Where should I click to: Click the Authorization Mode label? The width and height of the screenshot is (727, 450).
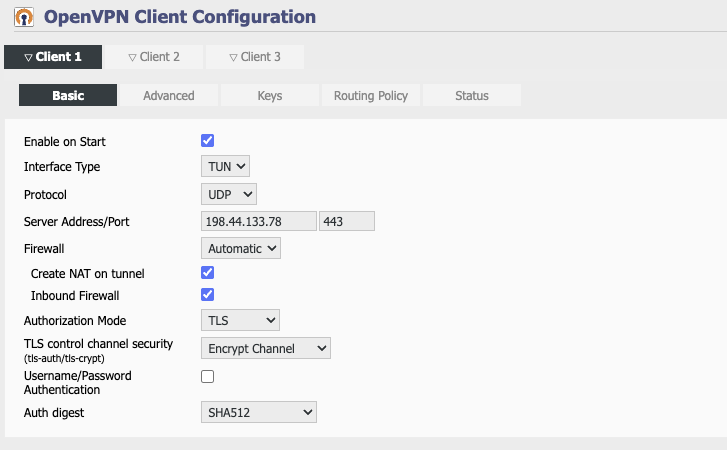[75, 321]
